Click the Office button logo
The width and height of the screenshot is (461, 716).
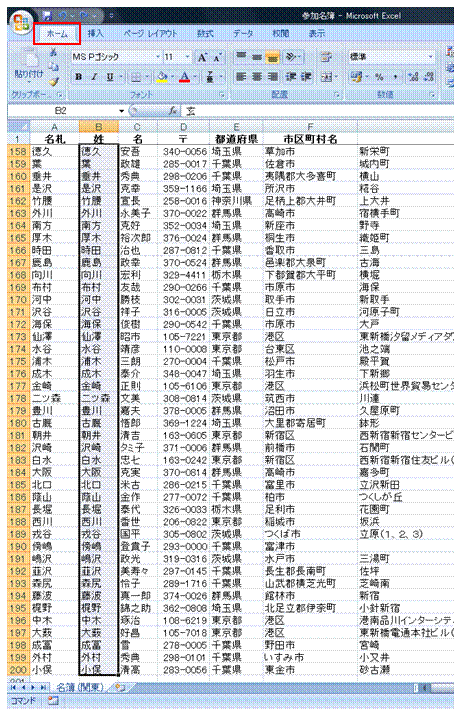point(20,23)
